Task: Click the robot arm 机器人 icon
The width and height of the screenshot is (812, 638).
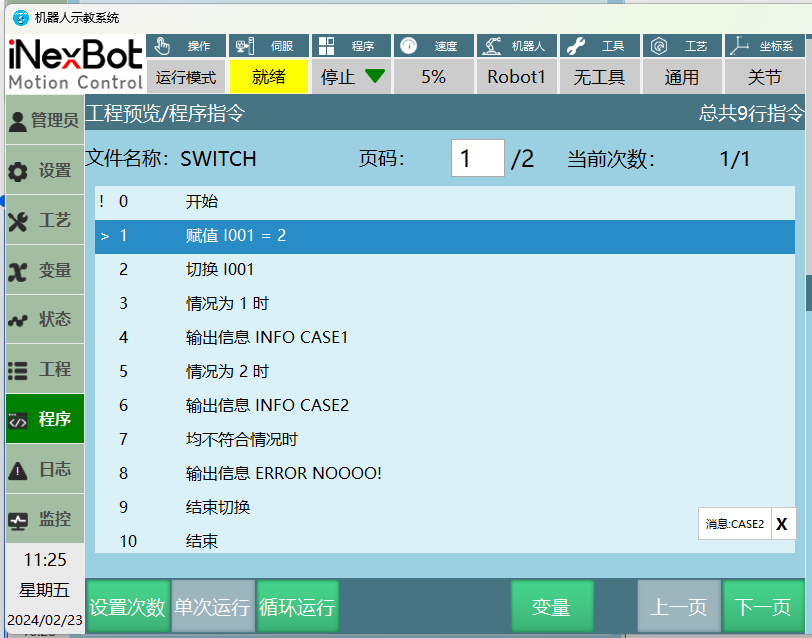Action: 491,46
